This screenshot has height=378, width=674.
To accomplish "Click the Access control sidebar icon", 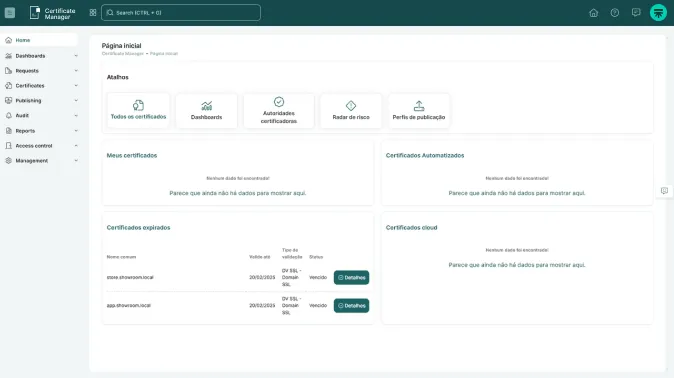I will point(9,146).
